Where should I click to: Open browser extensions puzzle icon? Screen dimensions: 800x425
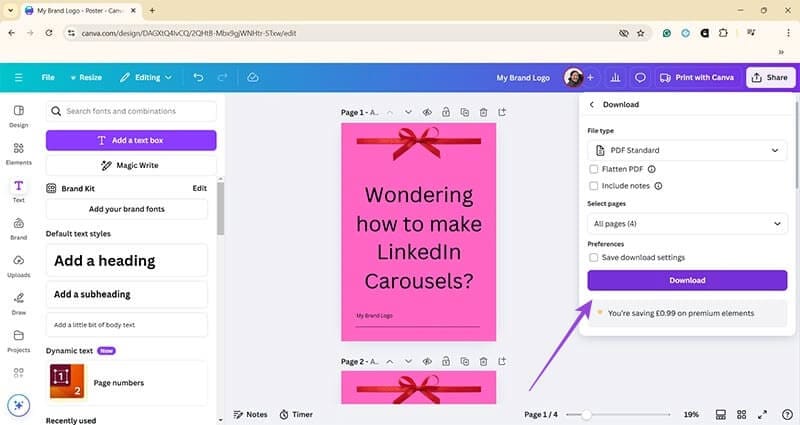pyautogui.click(x=723, y=33)
